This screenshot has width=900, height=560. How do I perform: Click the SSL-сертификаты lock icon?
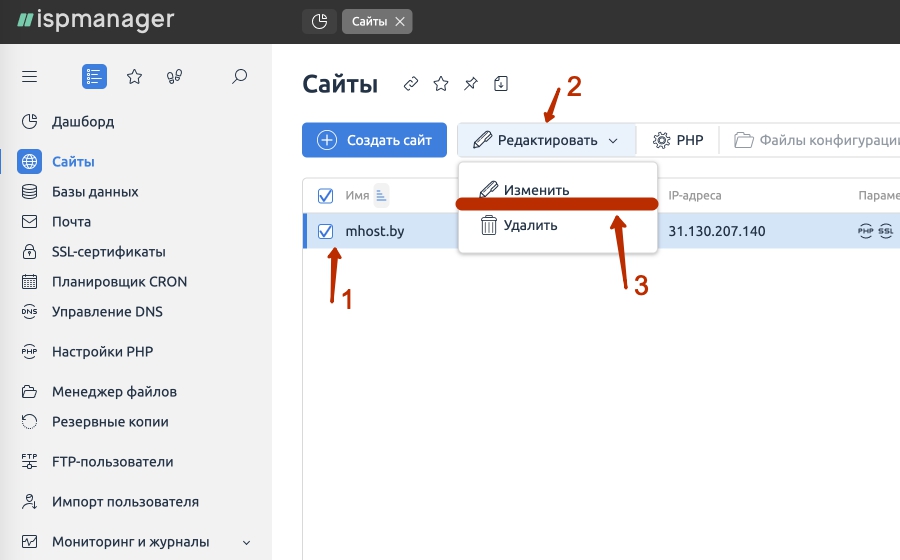click(x=29, y=252)
